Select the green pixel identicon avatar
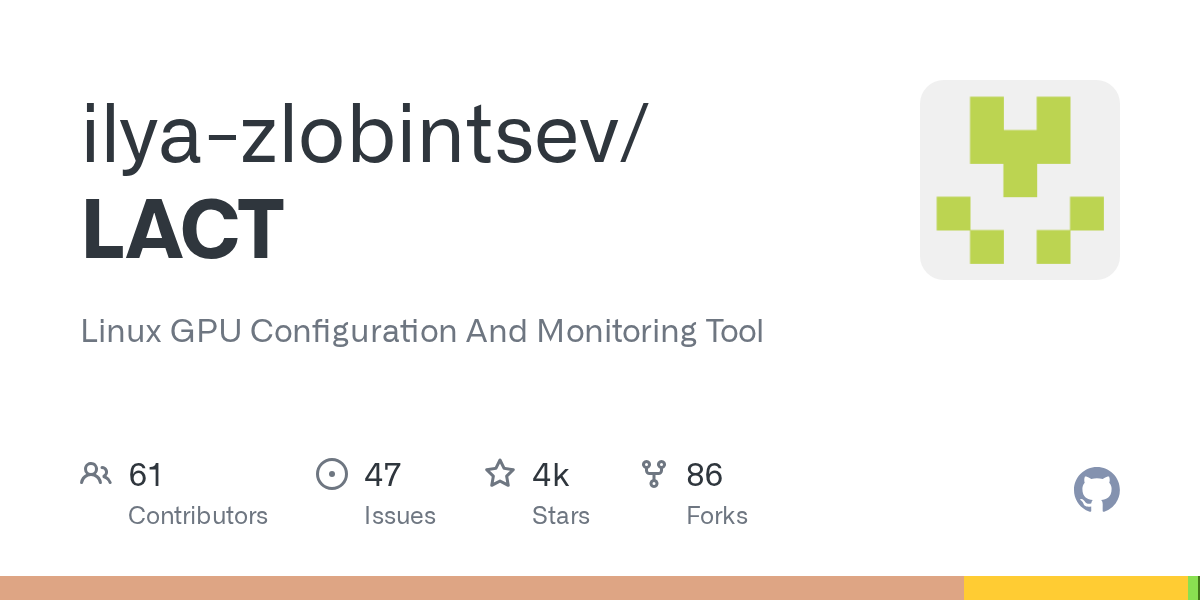 (1019, 180)
